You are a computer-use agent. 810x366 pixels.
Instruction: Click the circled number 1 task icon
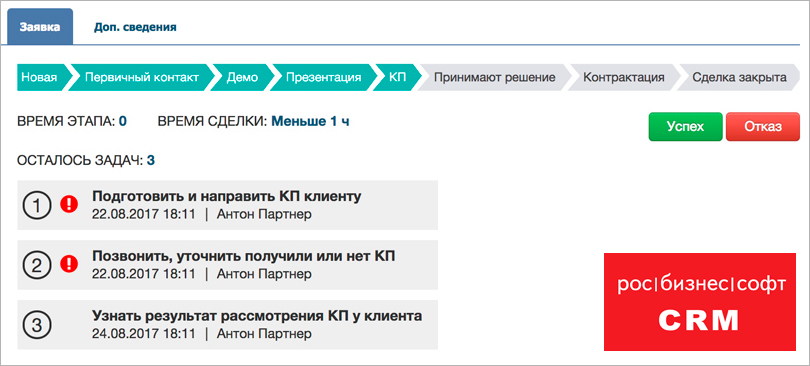[x=37, y=205]
